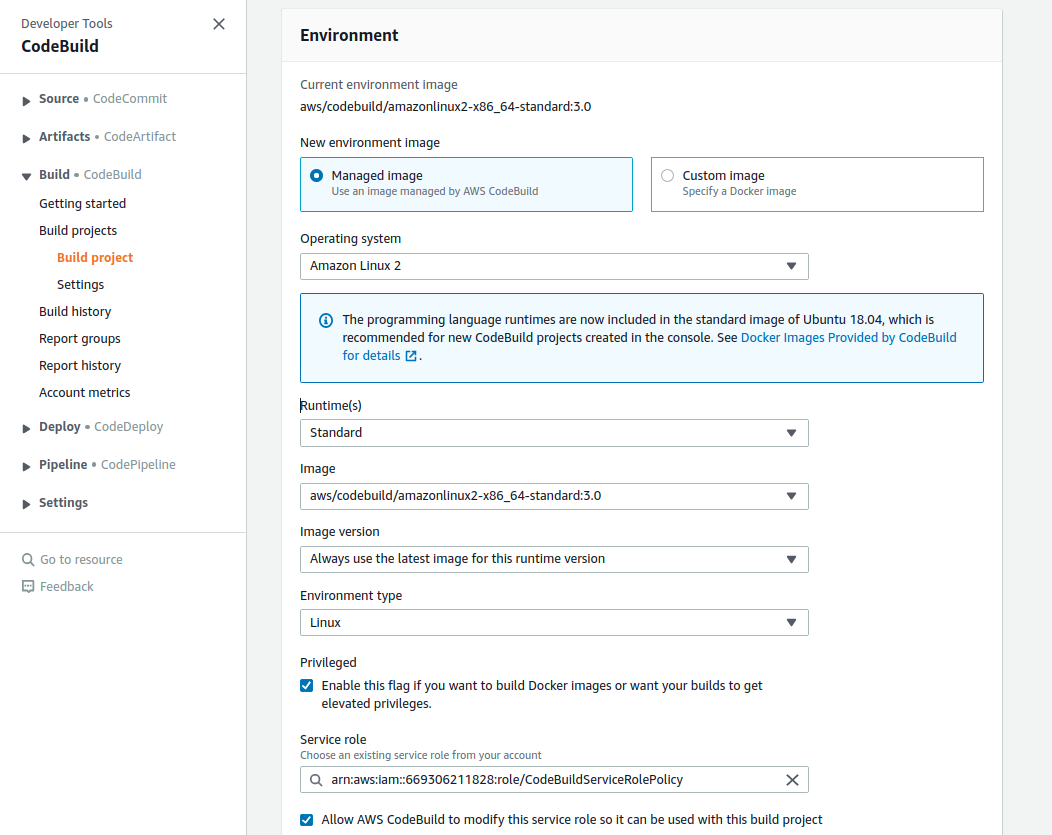Open Getting started under Build

[83, 203]
